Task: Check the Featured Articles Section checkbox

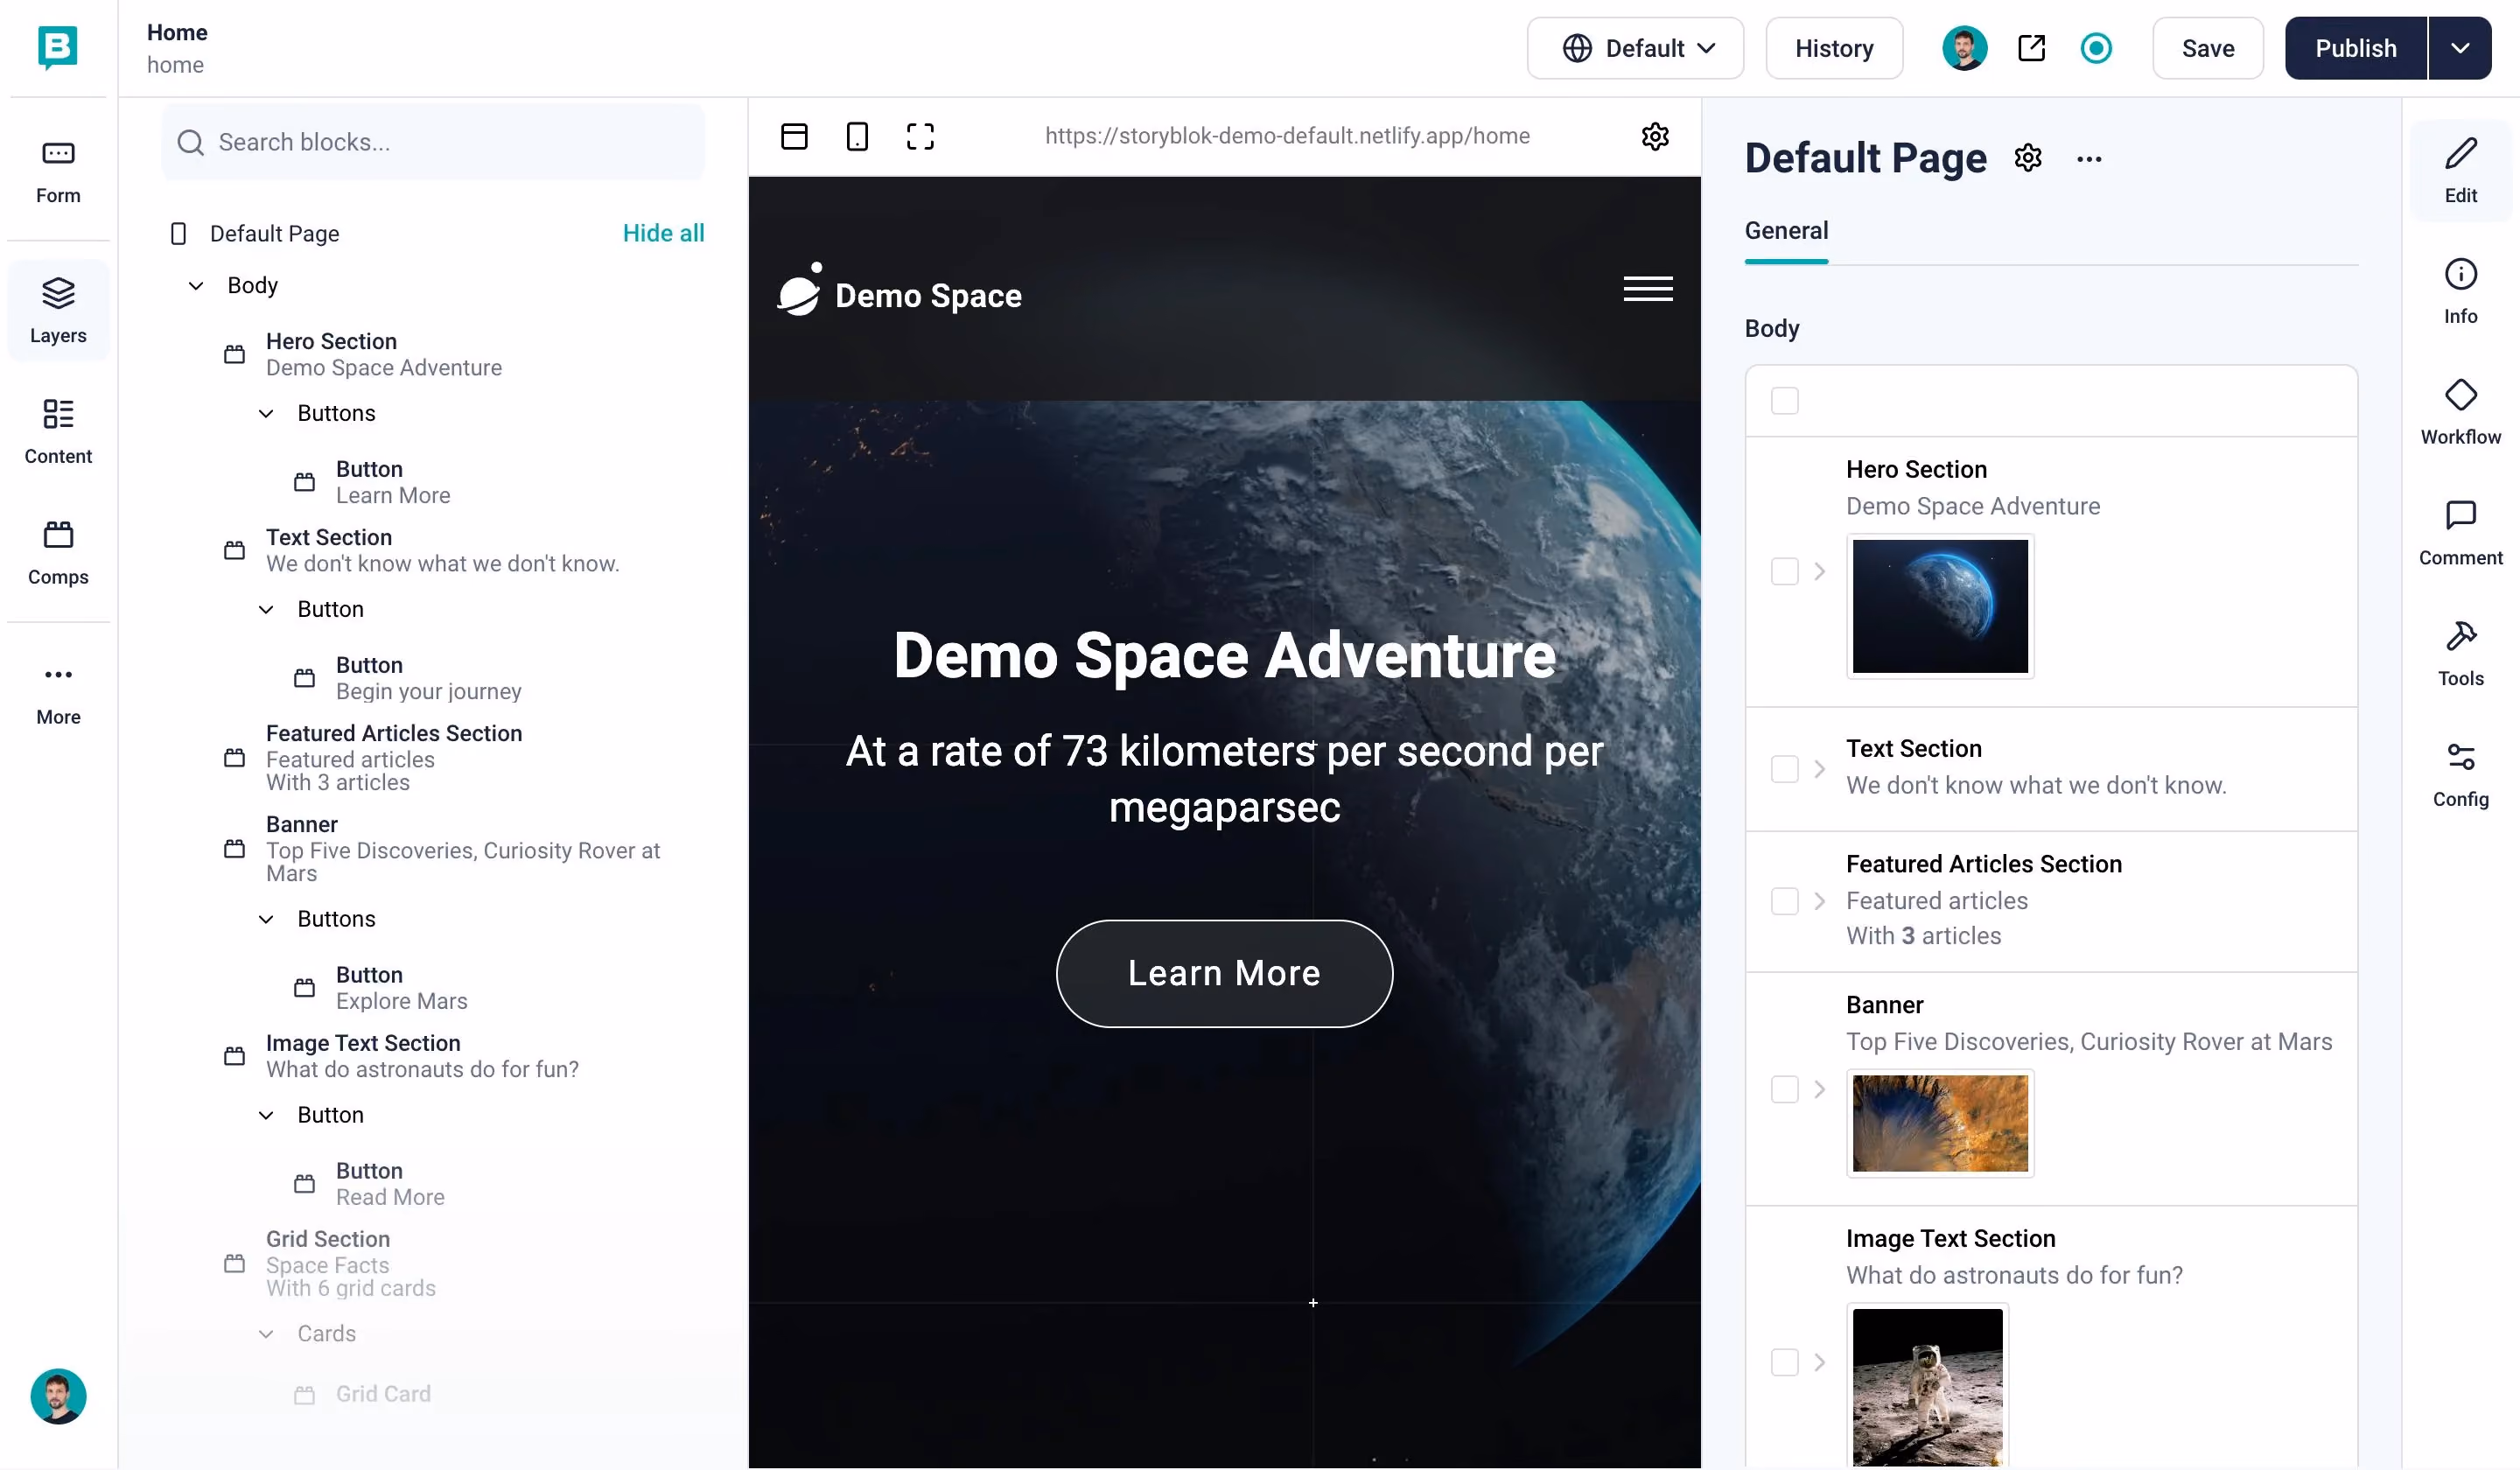Action: [x=1784, y=900]
